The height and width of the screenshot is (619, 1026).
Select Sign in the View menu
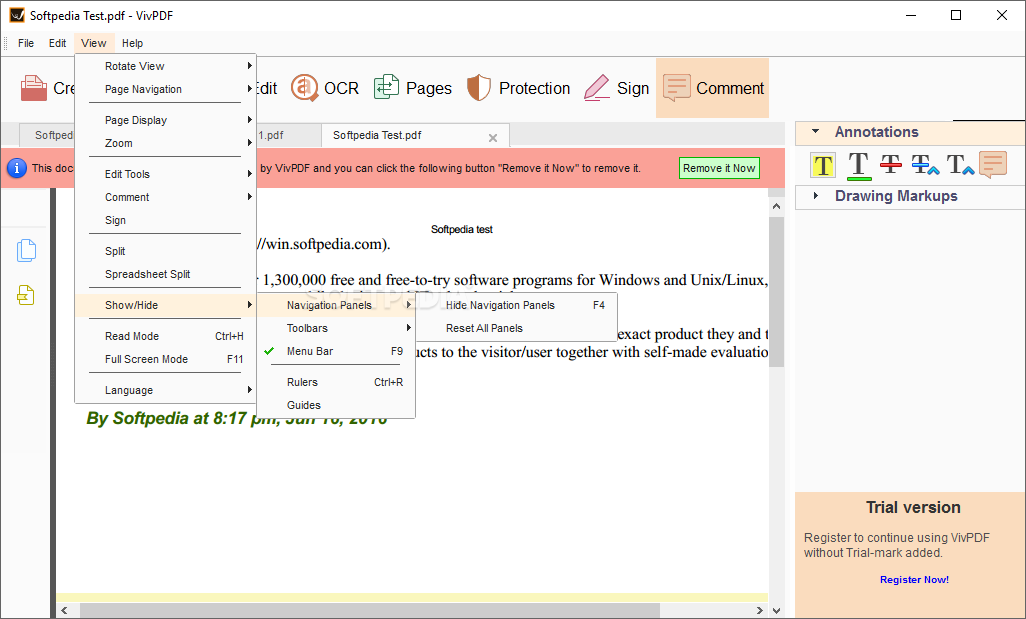click(166, 221)
